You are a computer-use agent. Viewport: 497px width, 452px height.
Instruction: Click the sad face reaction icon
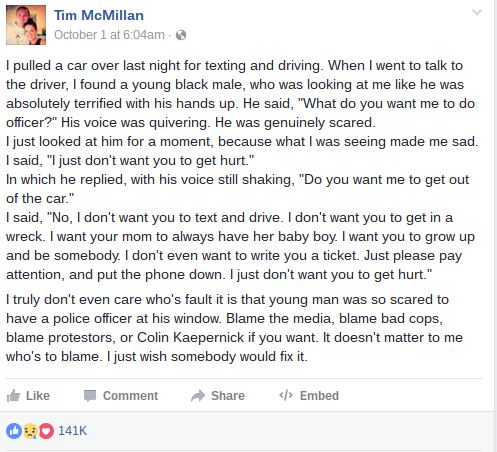(30, 431)
